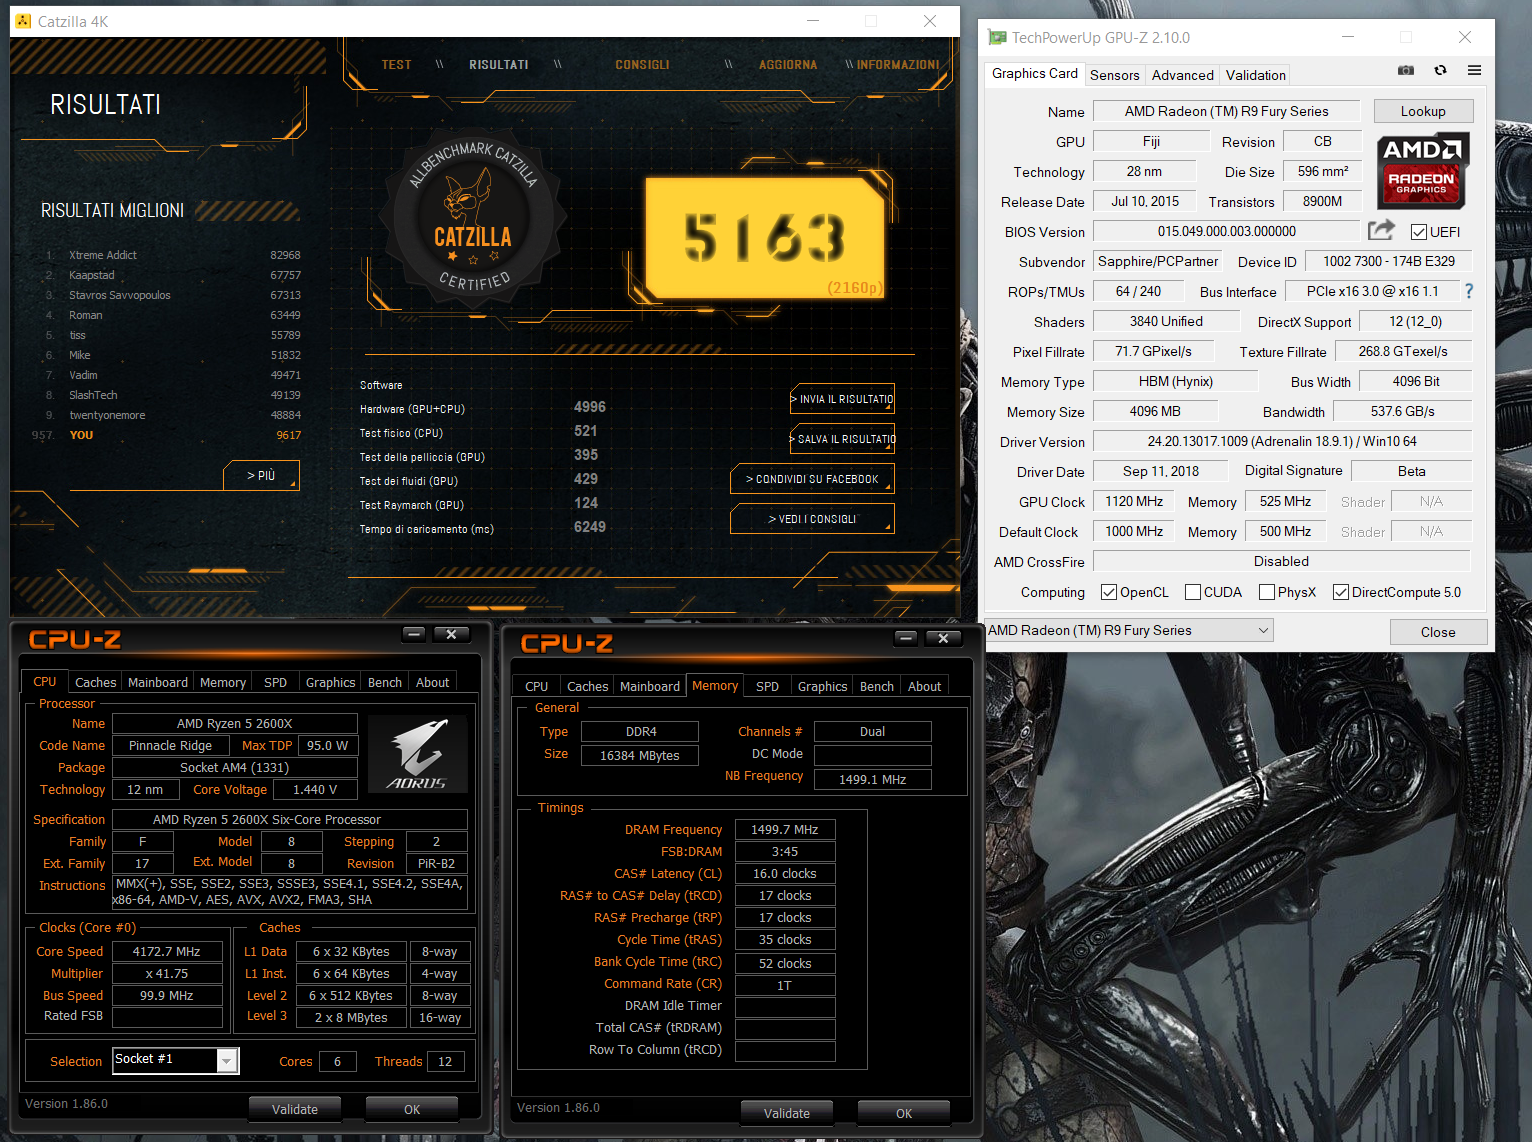Close the left CPU-Z window
The height and width of the screenshot is (1142, 1532).
pyautogui.click(x=451, y=634)
